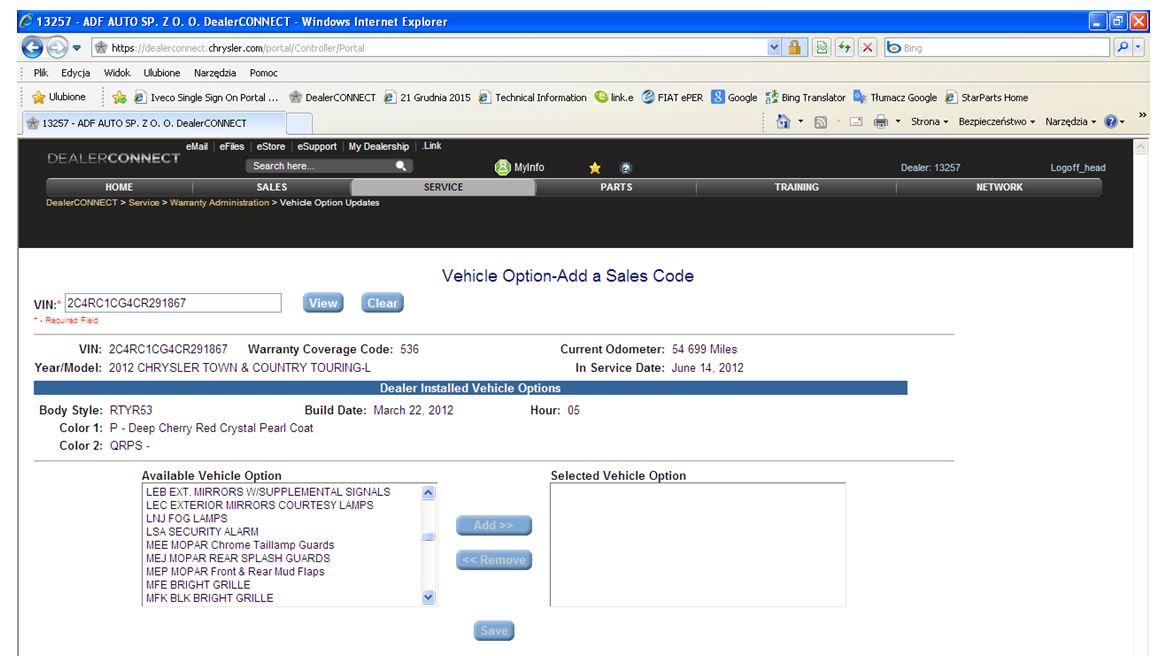
Task: Switch to the PARTS navigation tab
Action: pos(616,187)
